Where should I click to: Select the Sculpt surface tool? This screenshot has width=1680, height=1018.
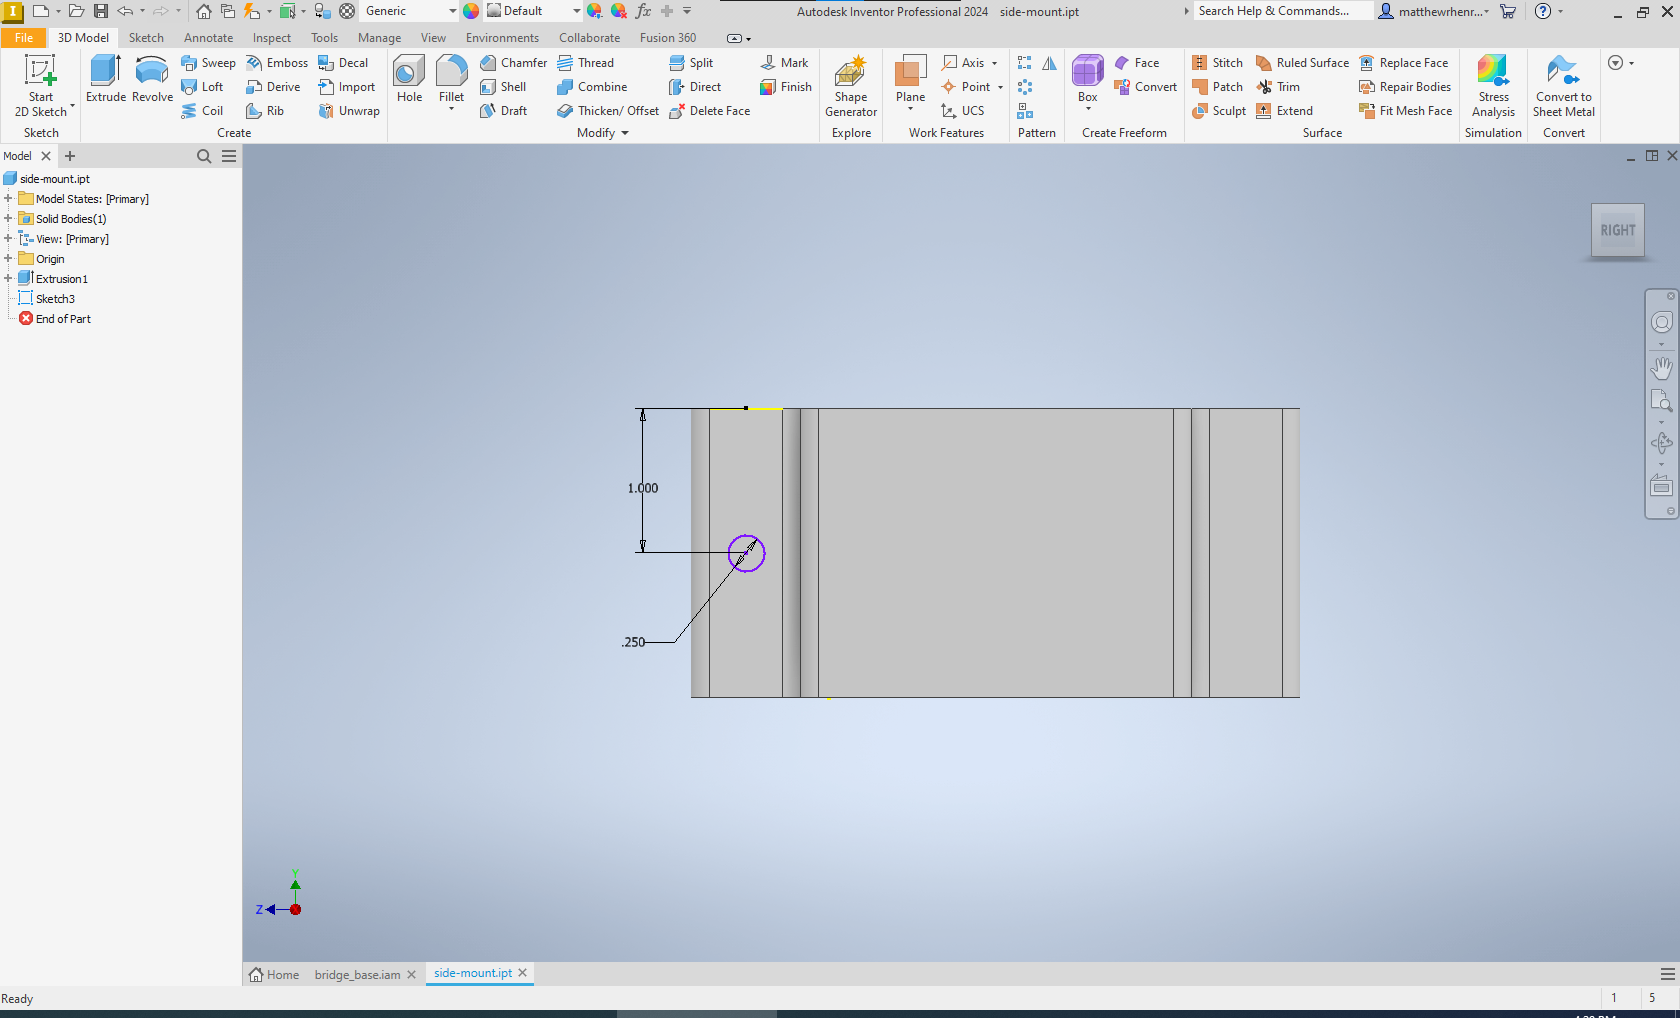[x=1219, y=111]
